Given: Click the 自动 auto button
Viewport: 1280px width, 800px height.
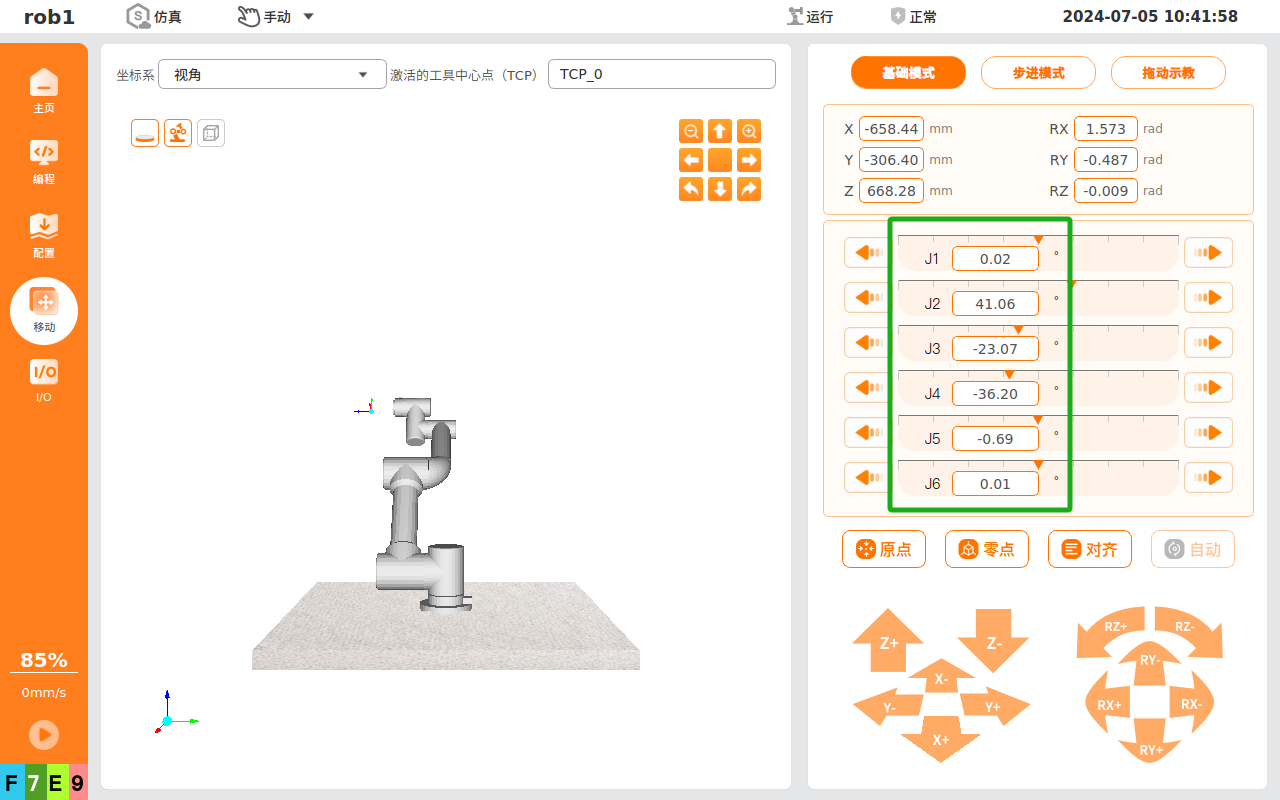Looking at the screenshot, I should (1193, 549).
